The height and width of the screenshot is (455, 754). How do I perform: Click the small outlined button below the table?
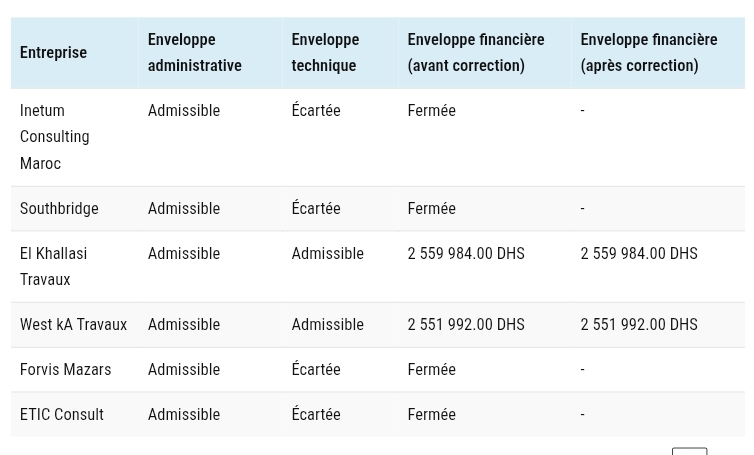pyautogui.click(x=689, y=451)
